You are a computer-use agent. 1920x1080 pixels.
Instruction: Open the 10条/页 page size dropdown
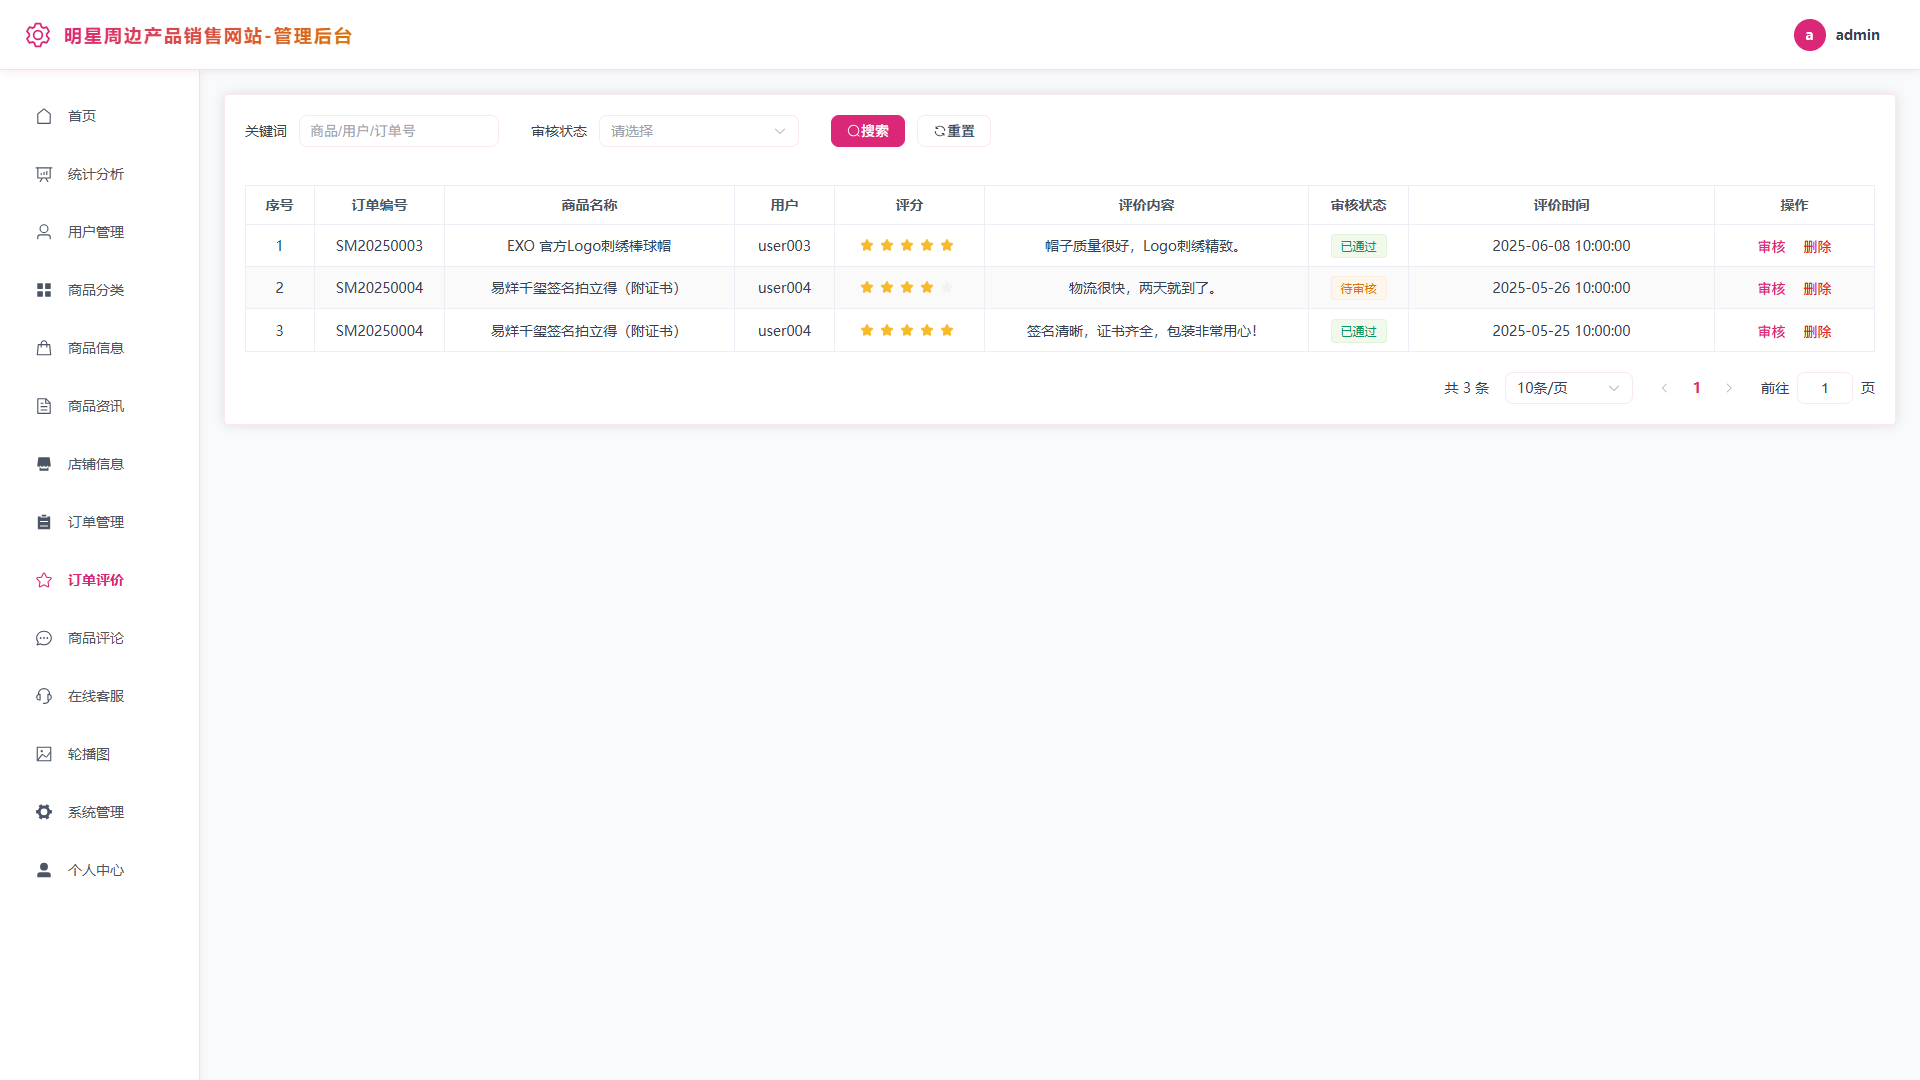click(1568, 388)
